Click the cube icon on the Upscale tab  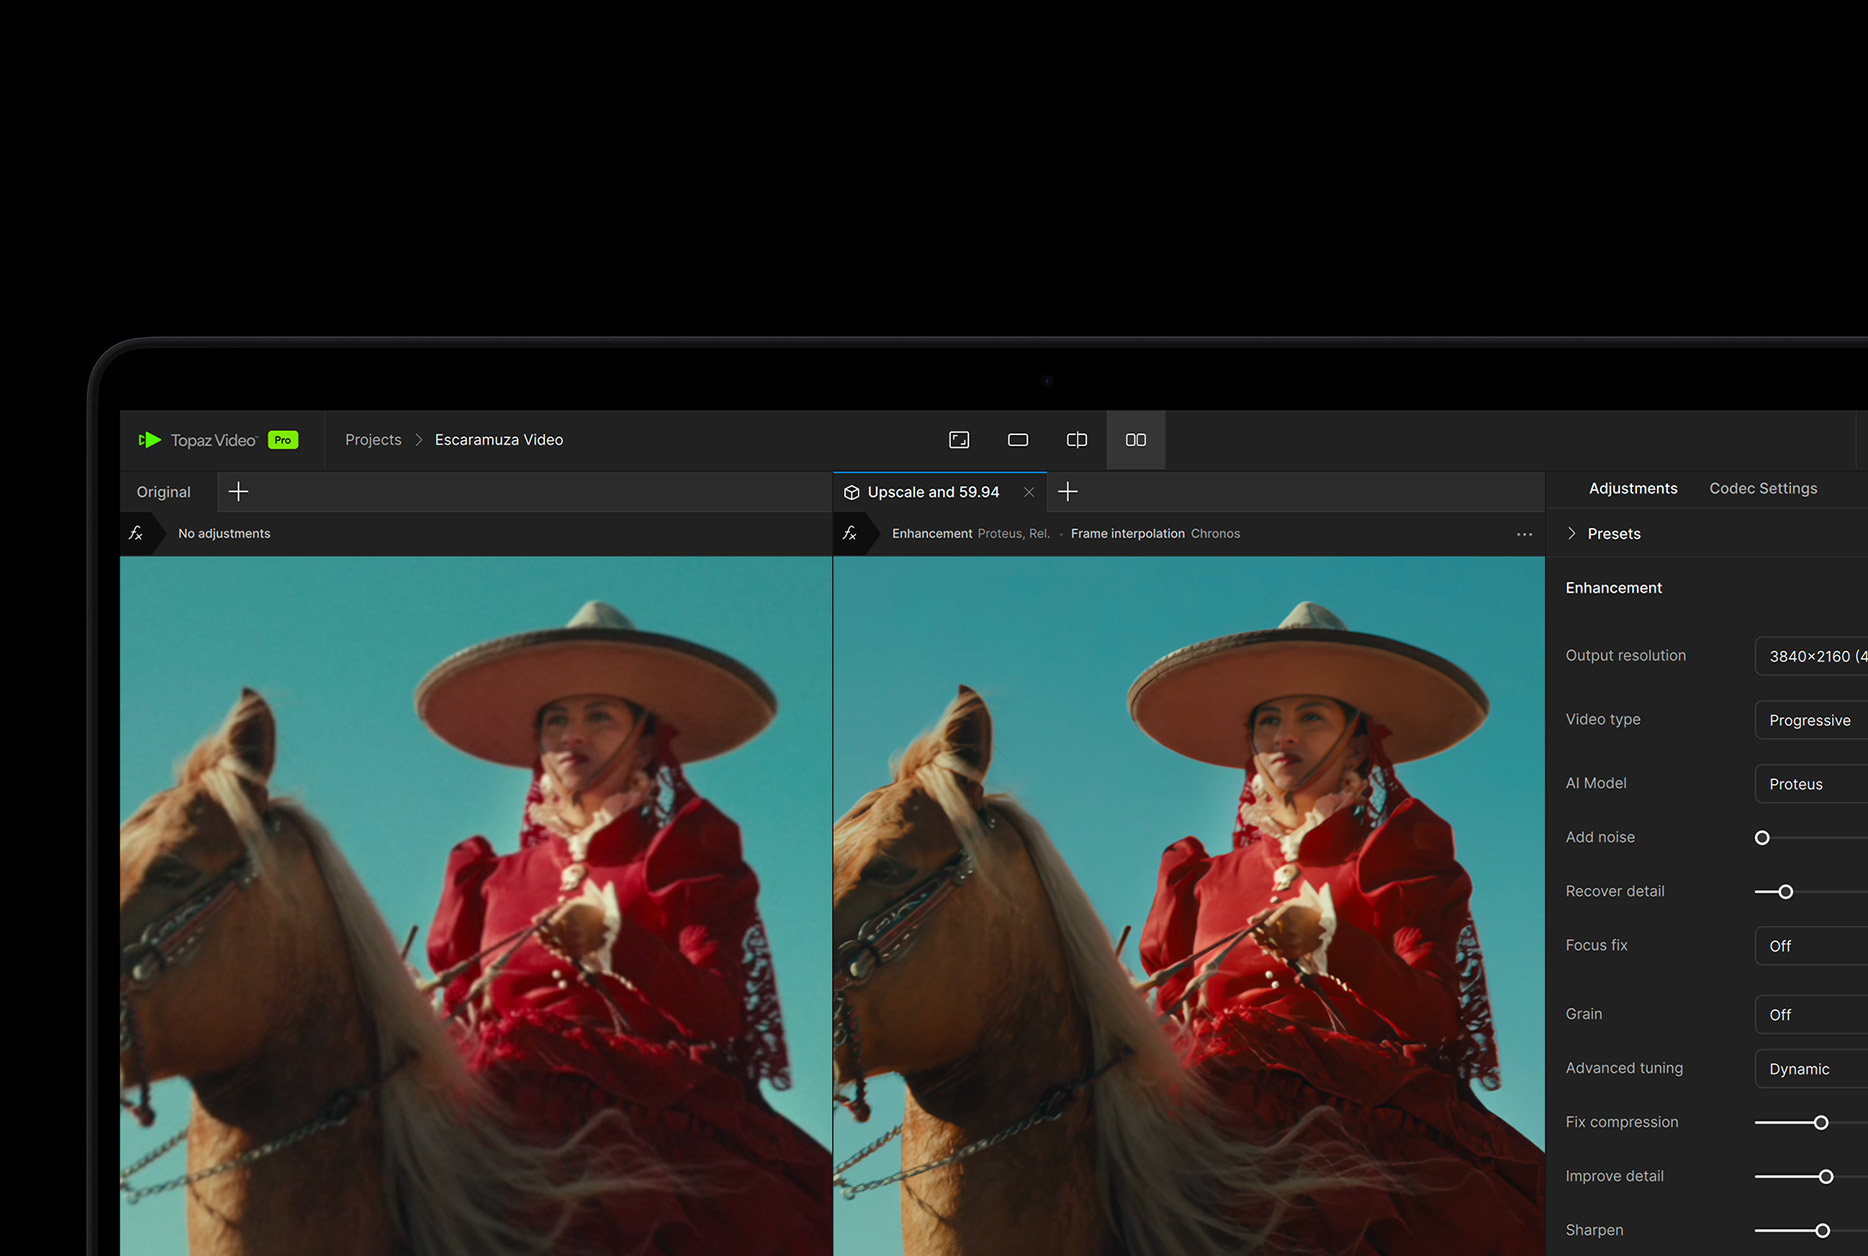[852, 492]
